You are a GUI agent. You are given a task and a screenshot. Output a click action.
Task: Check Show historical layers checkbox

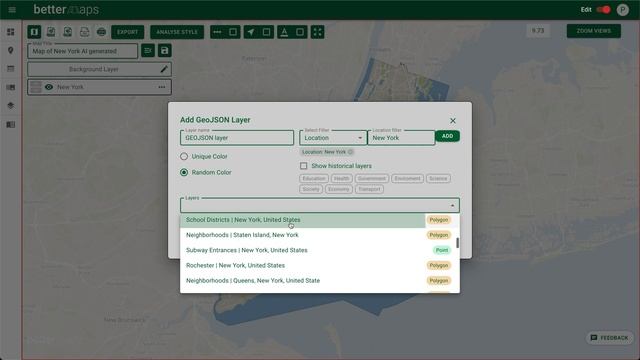click(304, 166)
